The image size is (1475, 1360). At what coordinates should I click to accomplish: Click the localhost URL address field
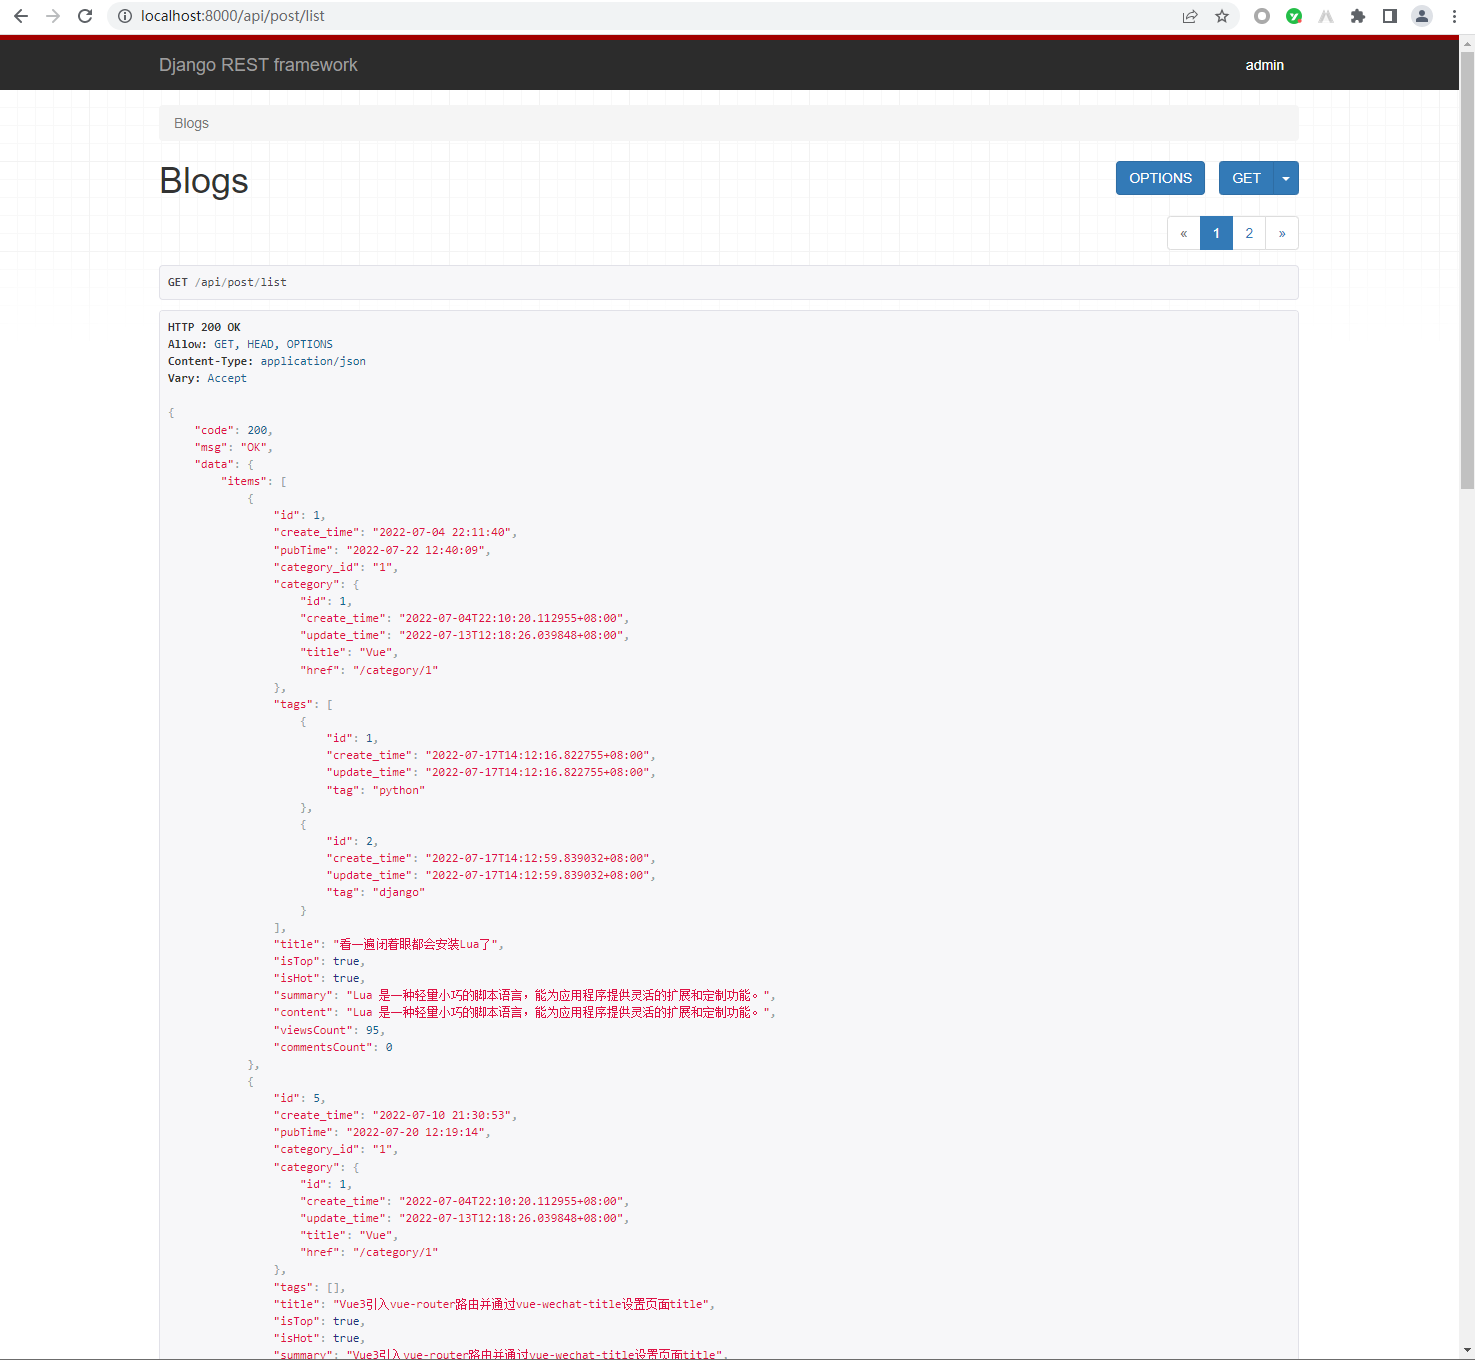pyautogui.click(x=600, y=16)
